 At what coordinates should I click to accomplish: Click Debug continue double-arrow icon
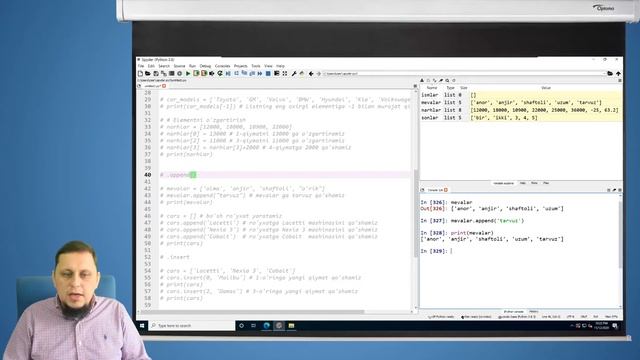(260, 73)
